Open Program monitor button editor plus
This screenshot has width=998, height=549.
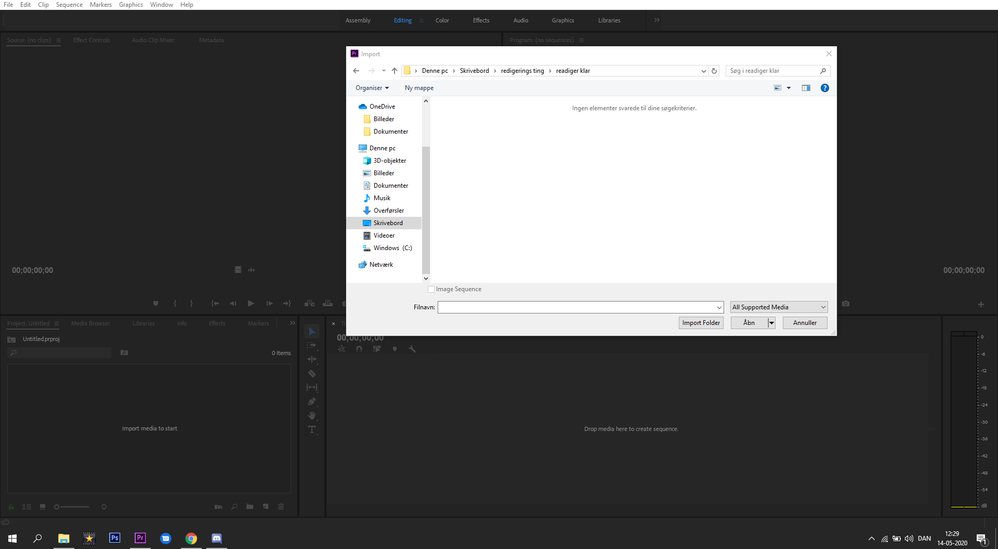981,305
